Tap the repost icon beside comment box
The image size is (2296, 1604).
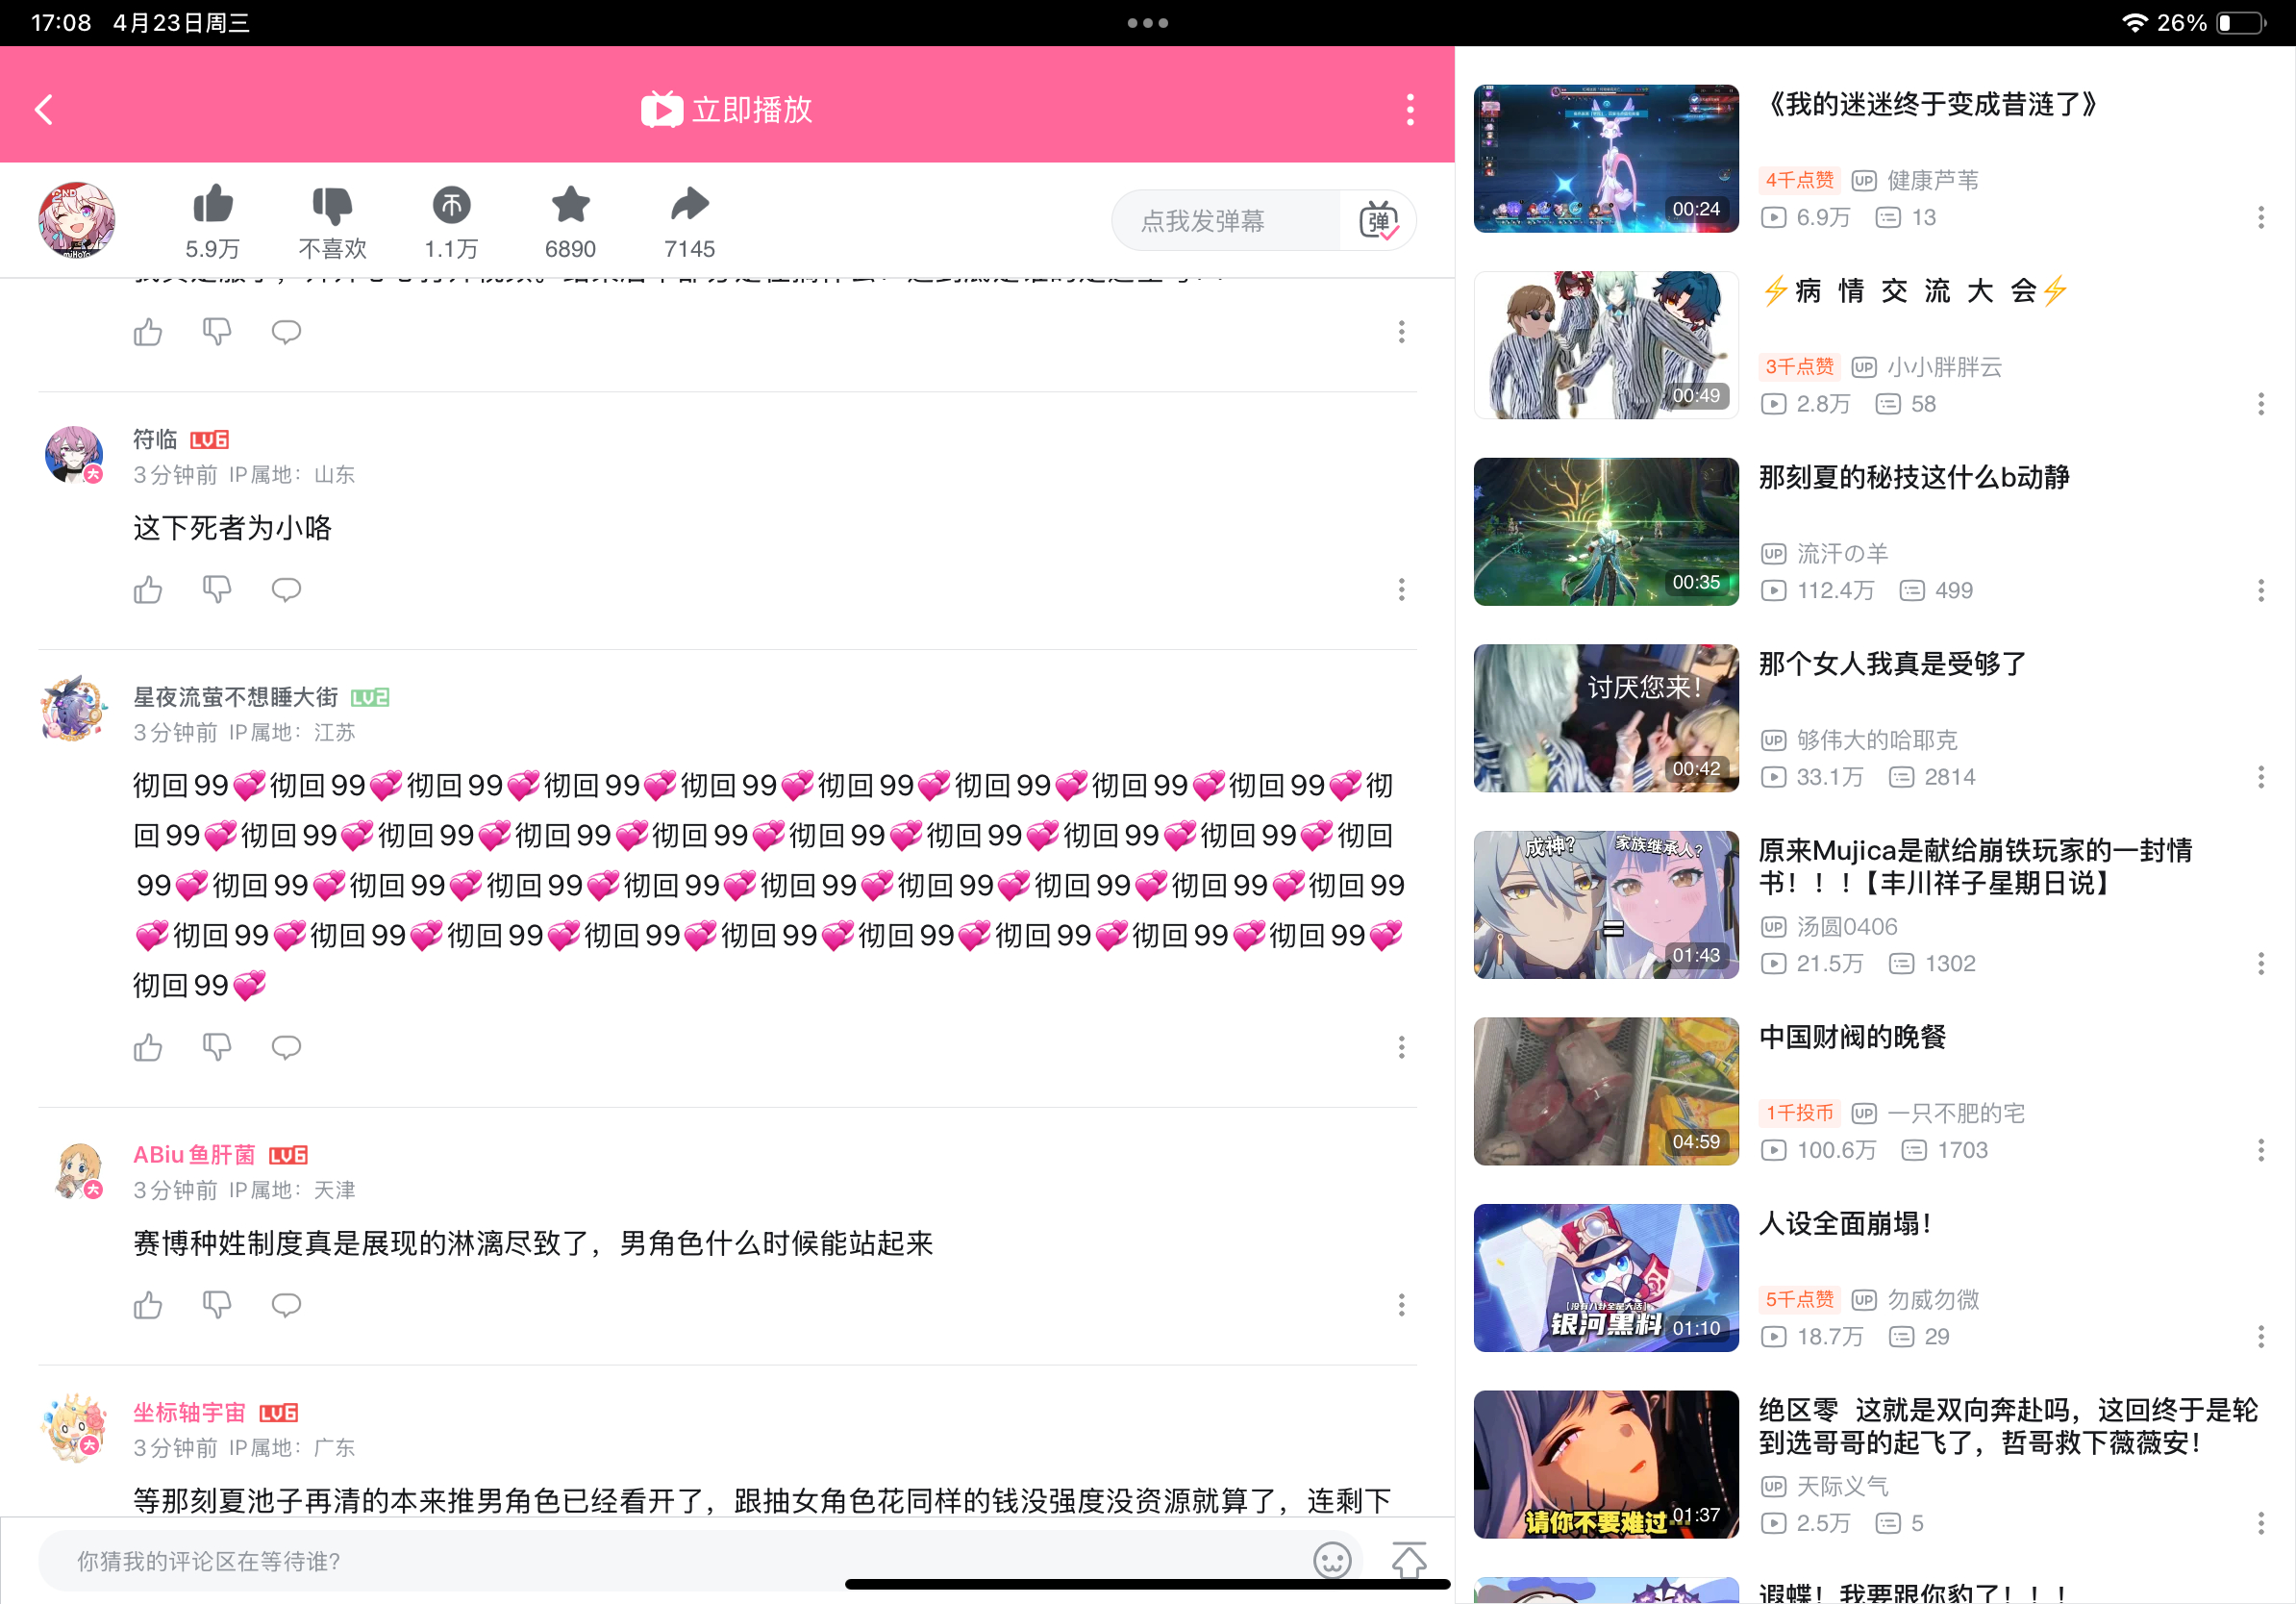coord(1409,1560)
